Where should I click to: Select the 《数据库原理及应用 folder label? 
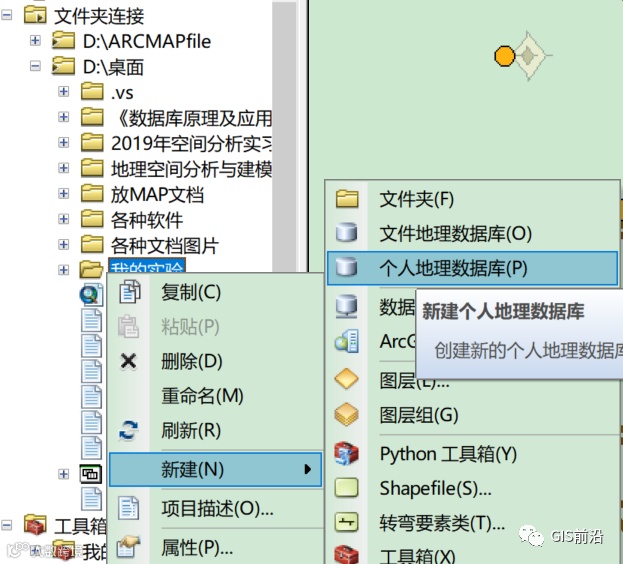coord(194,118)
